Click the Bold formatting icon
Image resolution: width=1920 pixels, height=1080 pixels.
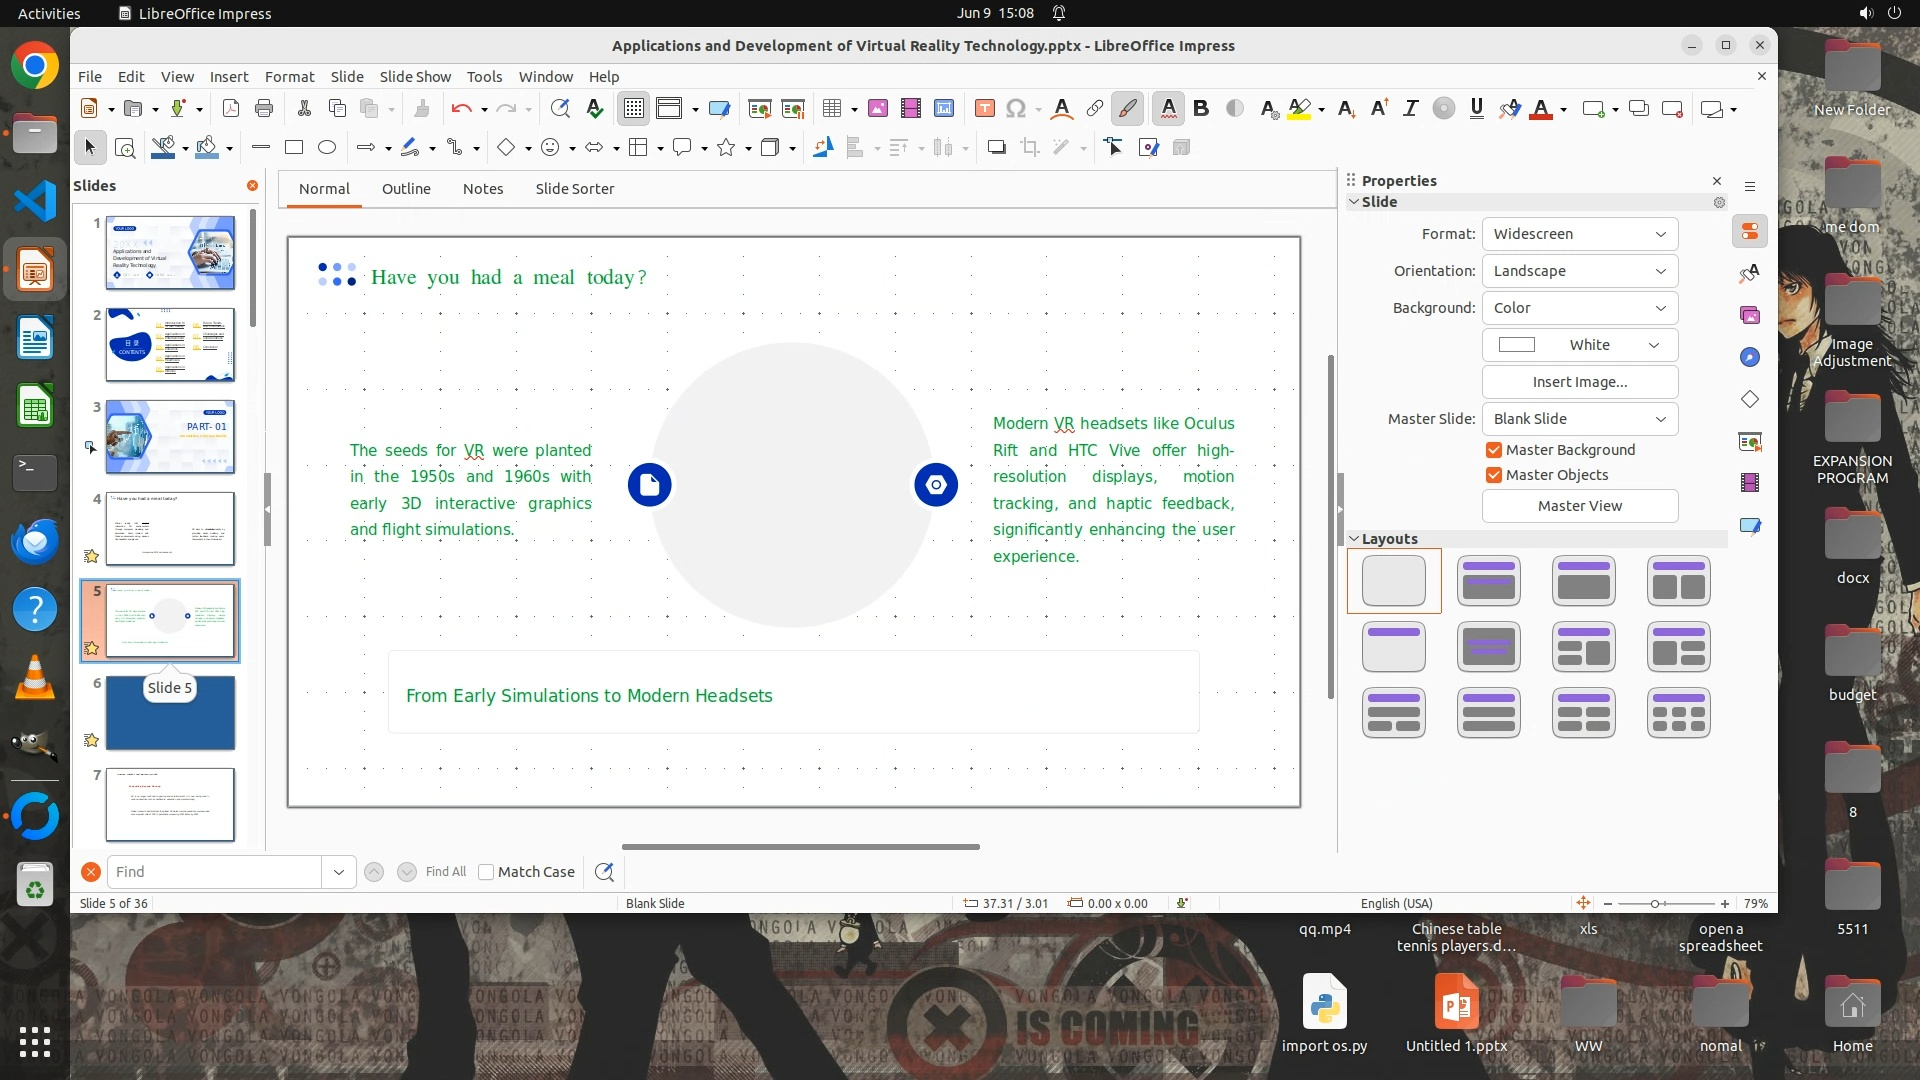[1201, 109]
